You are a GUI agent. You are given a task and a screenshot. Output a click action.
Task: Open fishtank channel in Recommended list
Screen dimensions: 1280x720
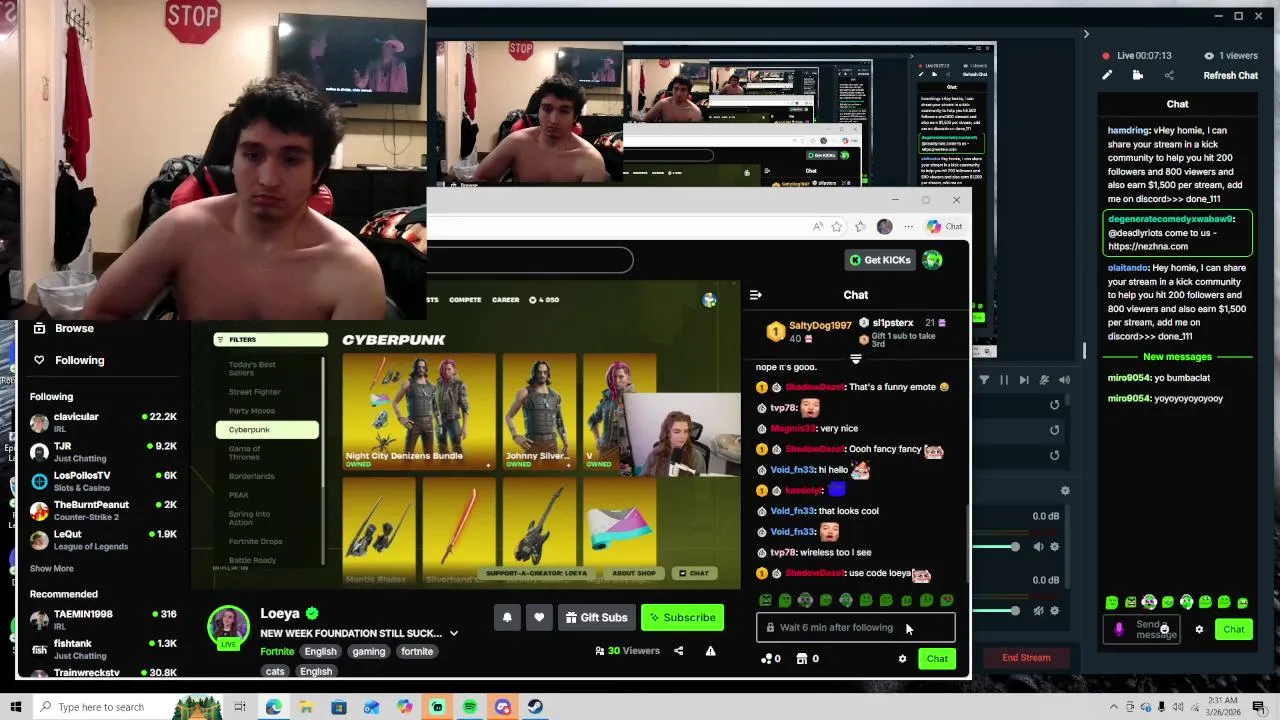click(x=103, y=649)
